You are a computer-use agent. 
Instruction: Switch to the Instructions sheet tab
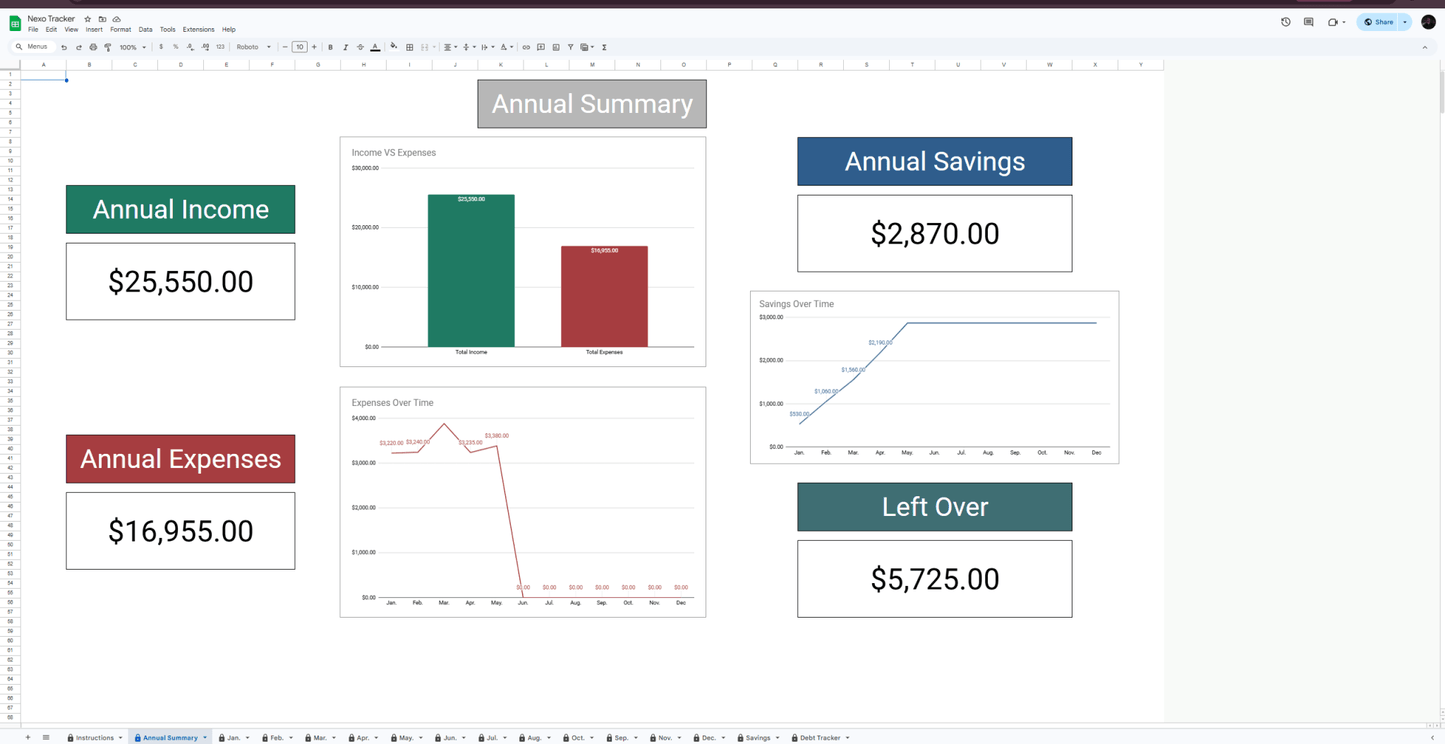pyautogui.click(x=95, y=738)
